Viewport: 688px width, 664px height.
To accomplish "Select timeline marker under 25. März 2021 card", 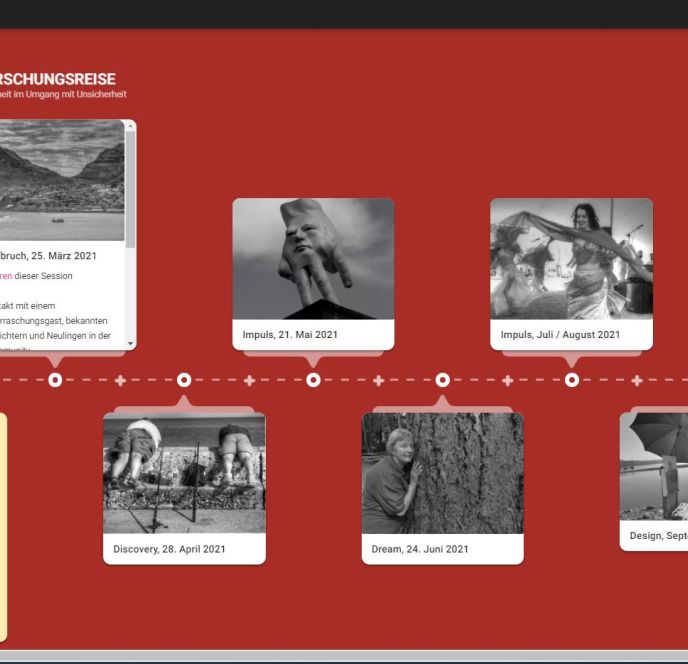I will tap(55, 380).
